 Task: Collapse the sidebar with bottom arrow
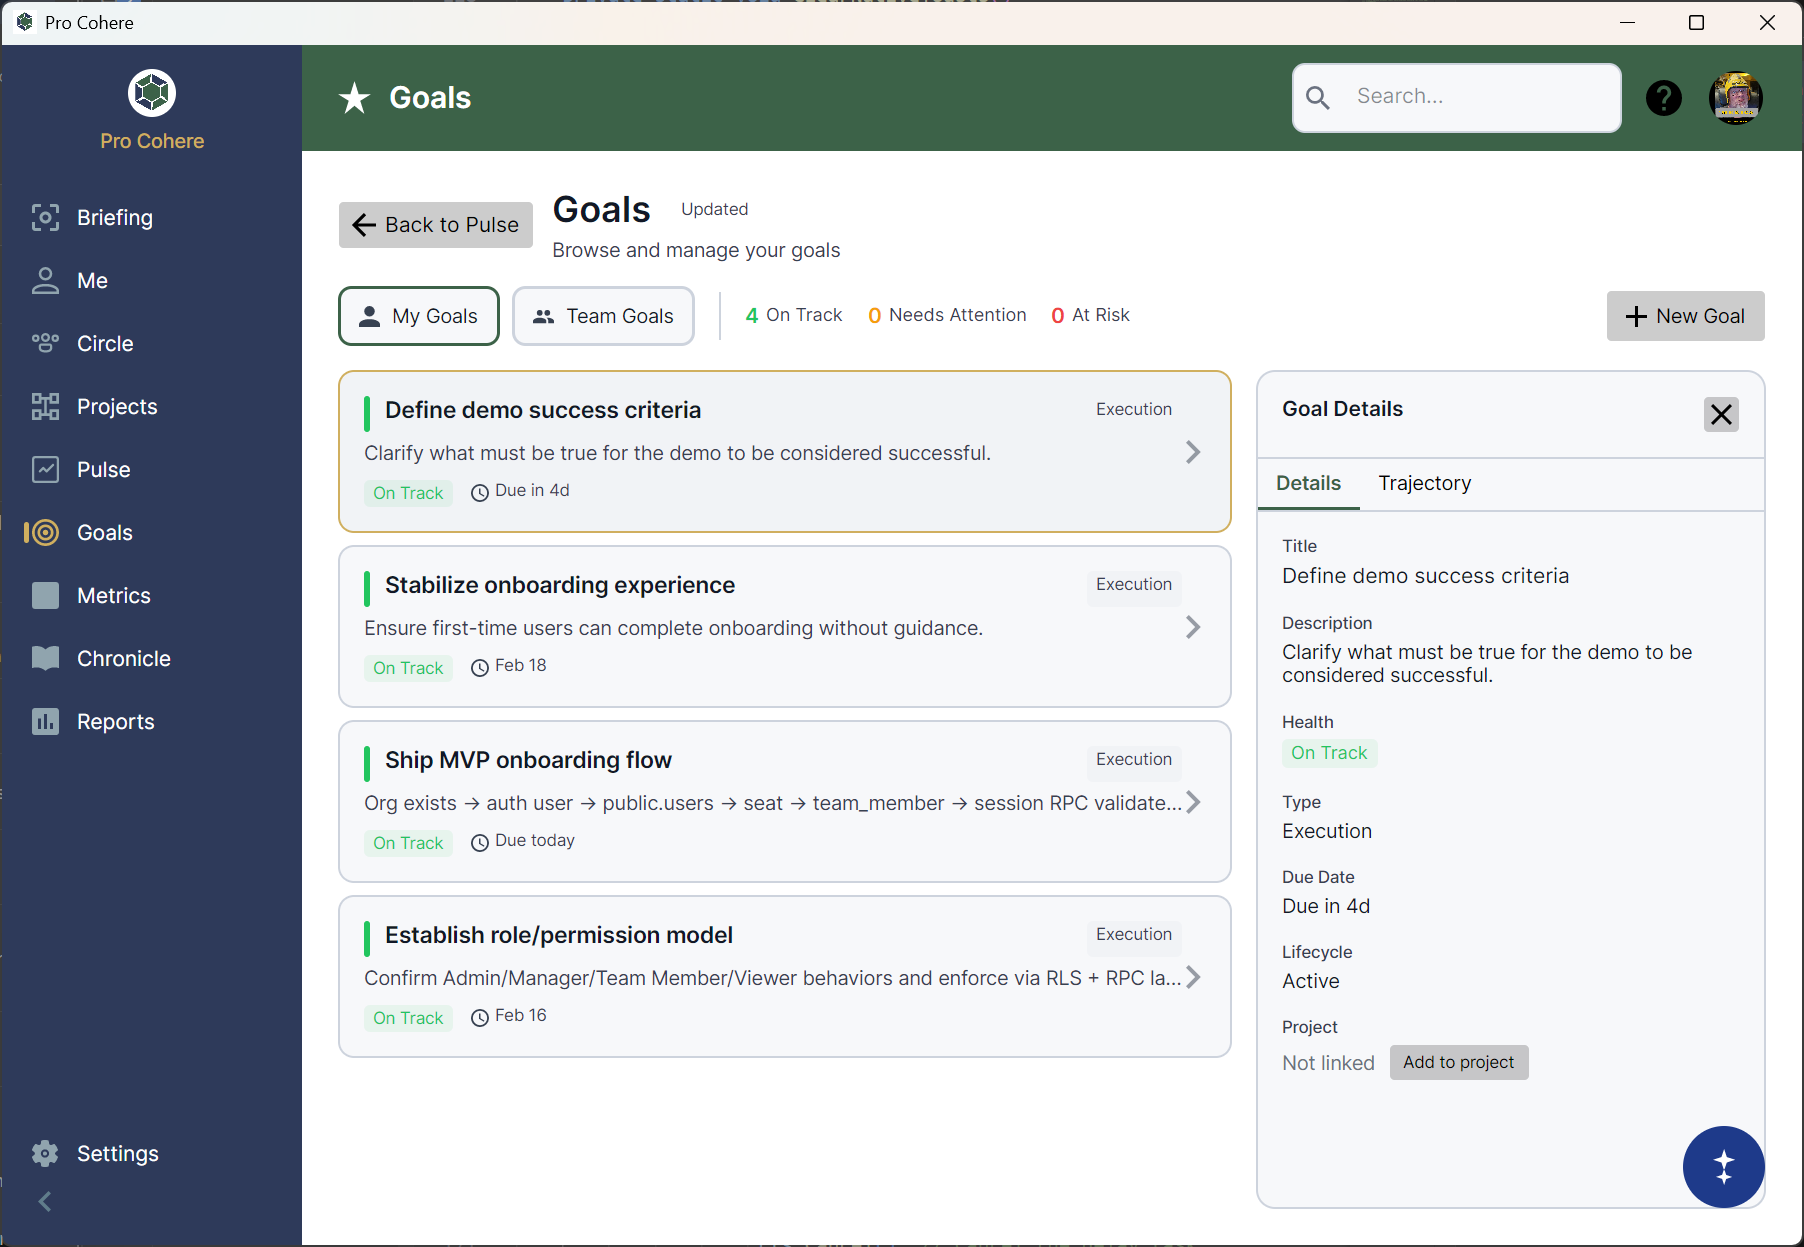click(44, 1201)
